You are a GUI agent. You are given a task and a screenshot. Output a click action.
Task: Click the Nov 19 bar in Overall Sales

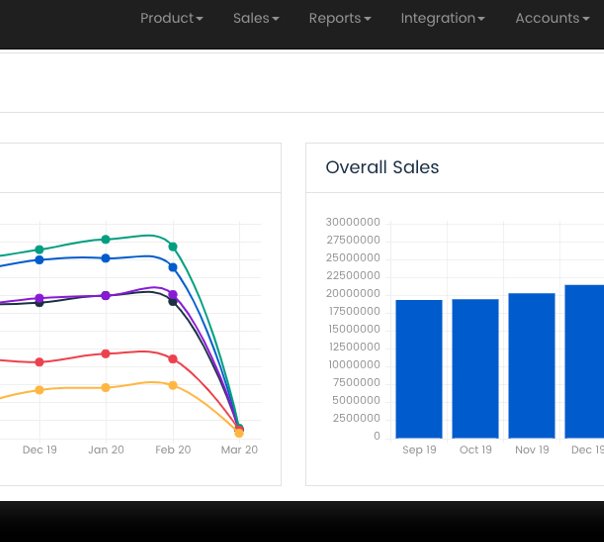point(531,366)
